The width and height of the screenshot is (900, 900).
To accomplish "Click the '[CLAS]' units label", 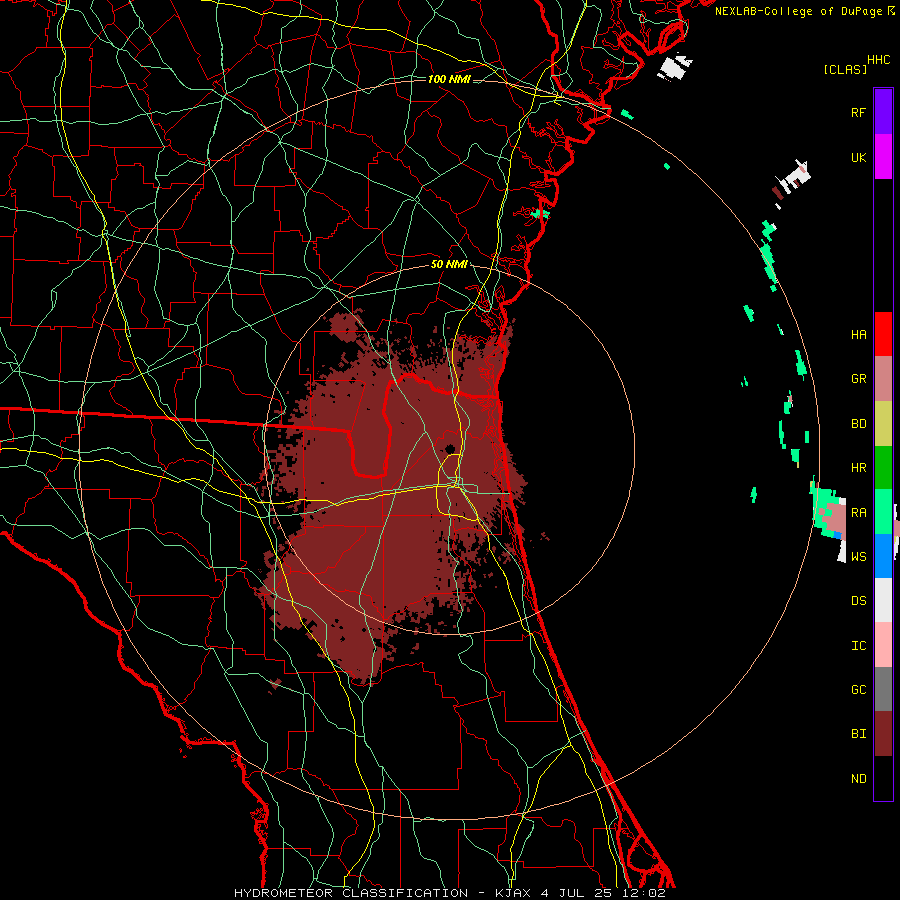I will (x=845, y=69).
